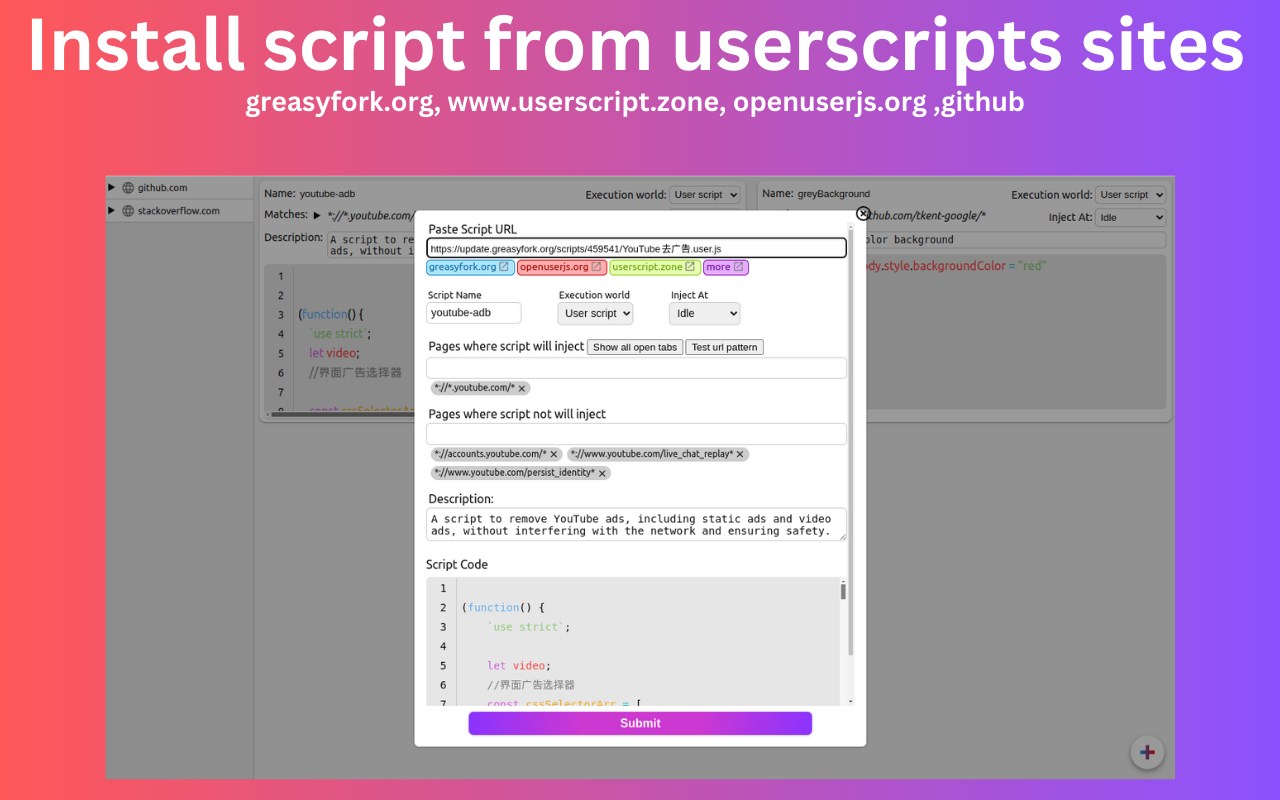Image resolution: width=1280 pixels, height=800 pixels.
Task: Click the 'not will inject' pages input
Action: [x=636, y=434]
